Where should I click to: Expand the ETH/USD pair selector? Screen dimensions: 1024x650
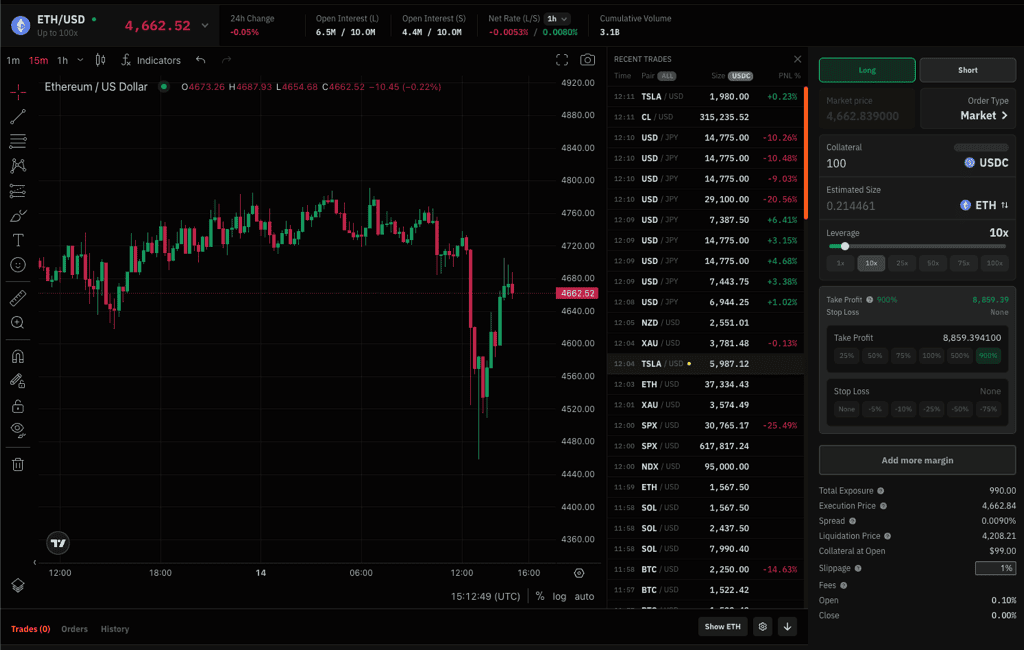point(205,26)
